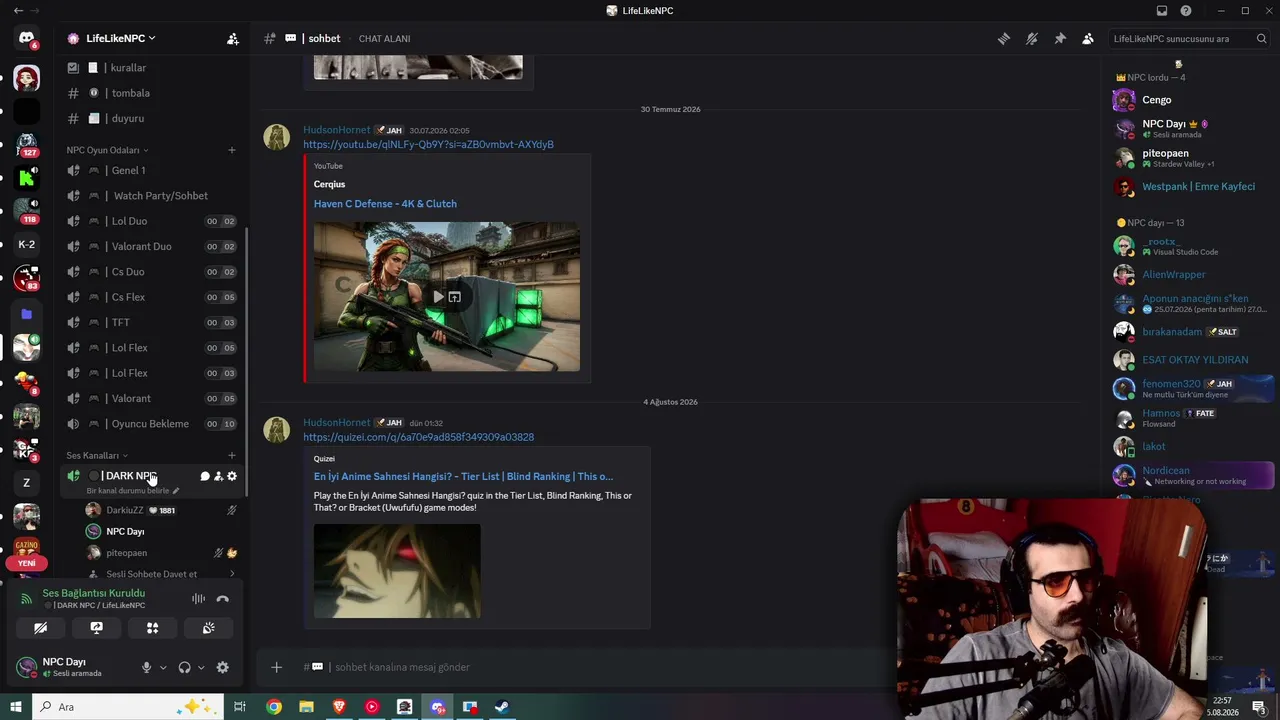Invite people to LifeLikeNPC server

tap(233, 39)
